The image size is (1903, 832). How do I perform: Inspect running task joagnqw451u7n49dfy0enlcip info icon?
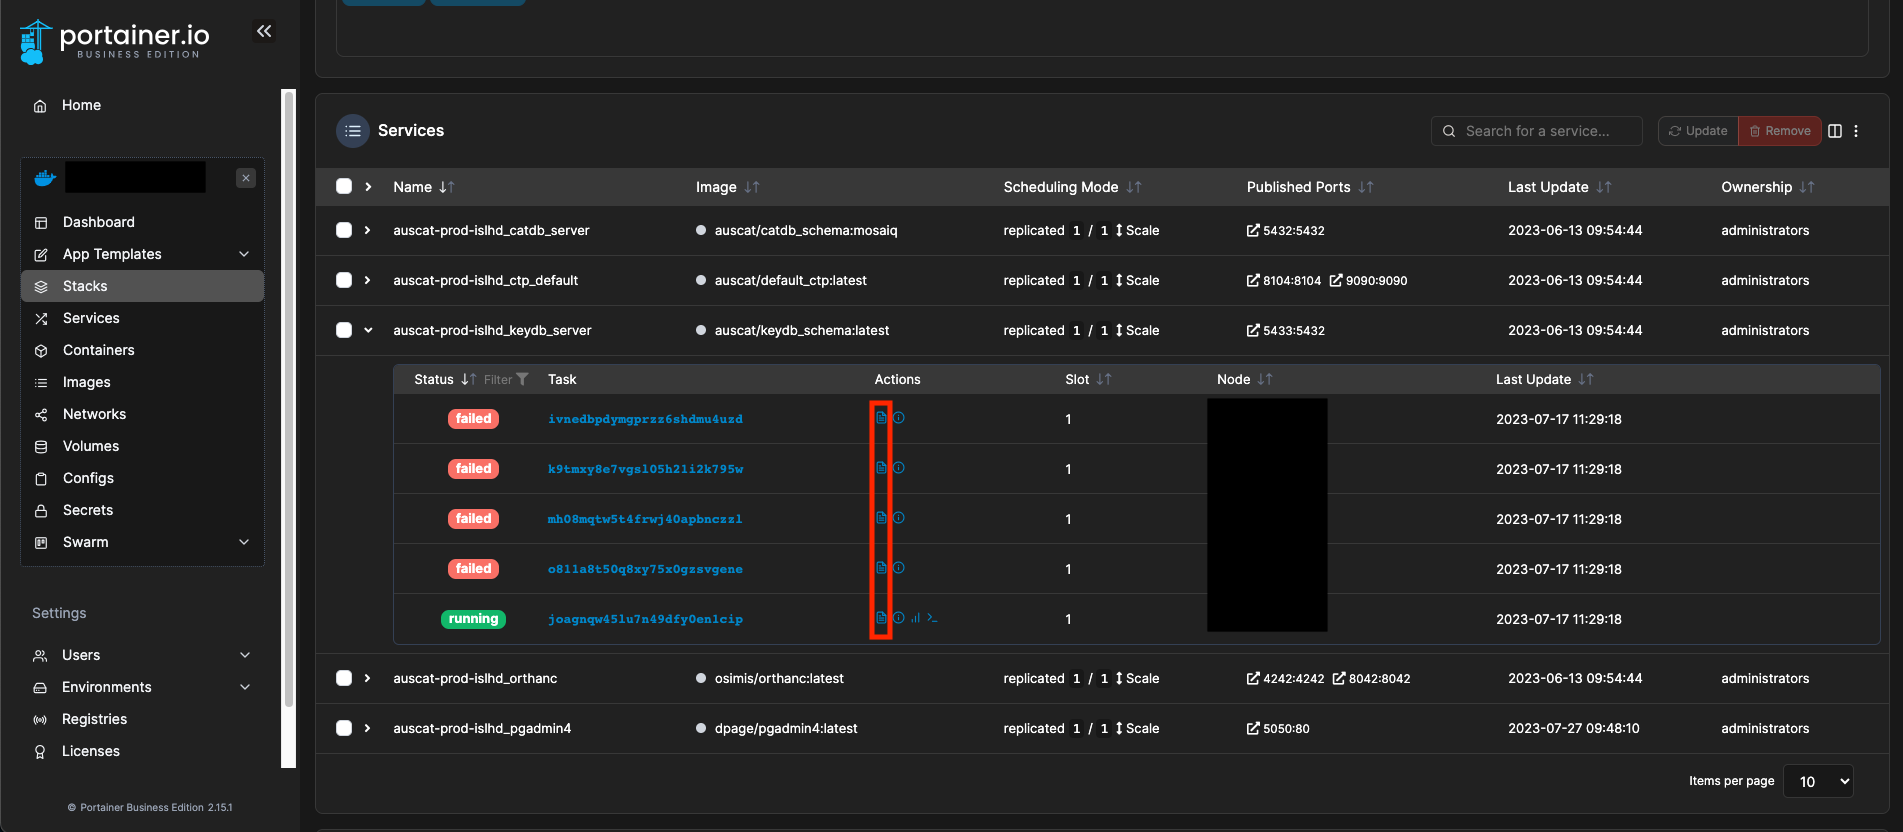pos(899,618)
